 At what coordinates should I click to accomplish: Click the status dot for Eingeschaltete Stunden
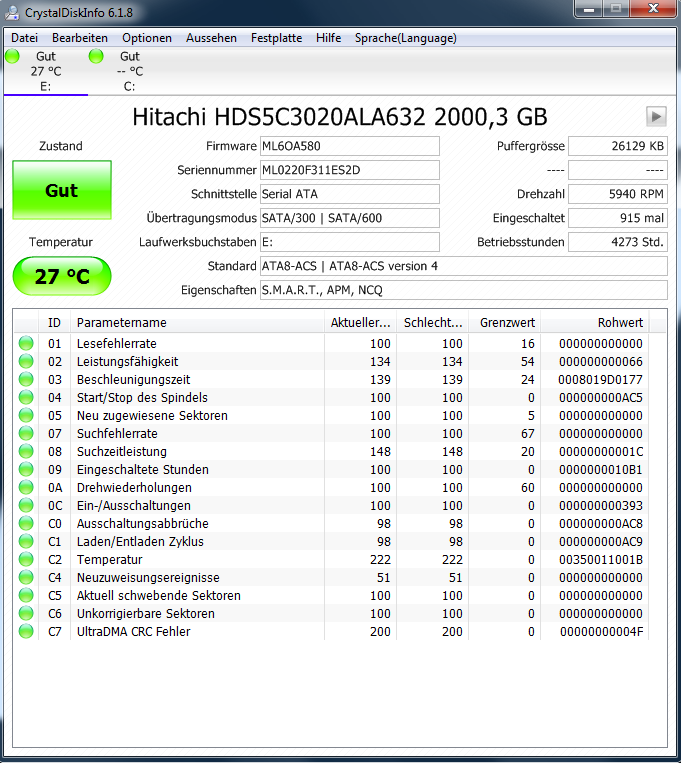pyautogui.click(x=26, y=470)
